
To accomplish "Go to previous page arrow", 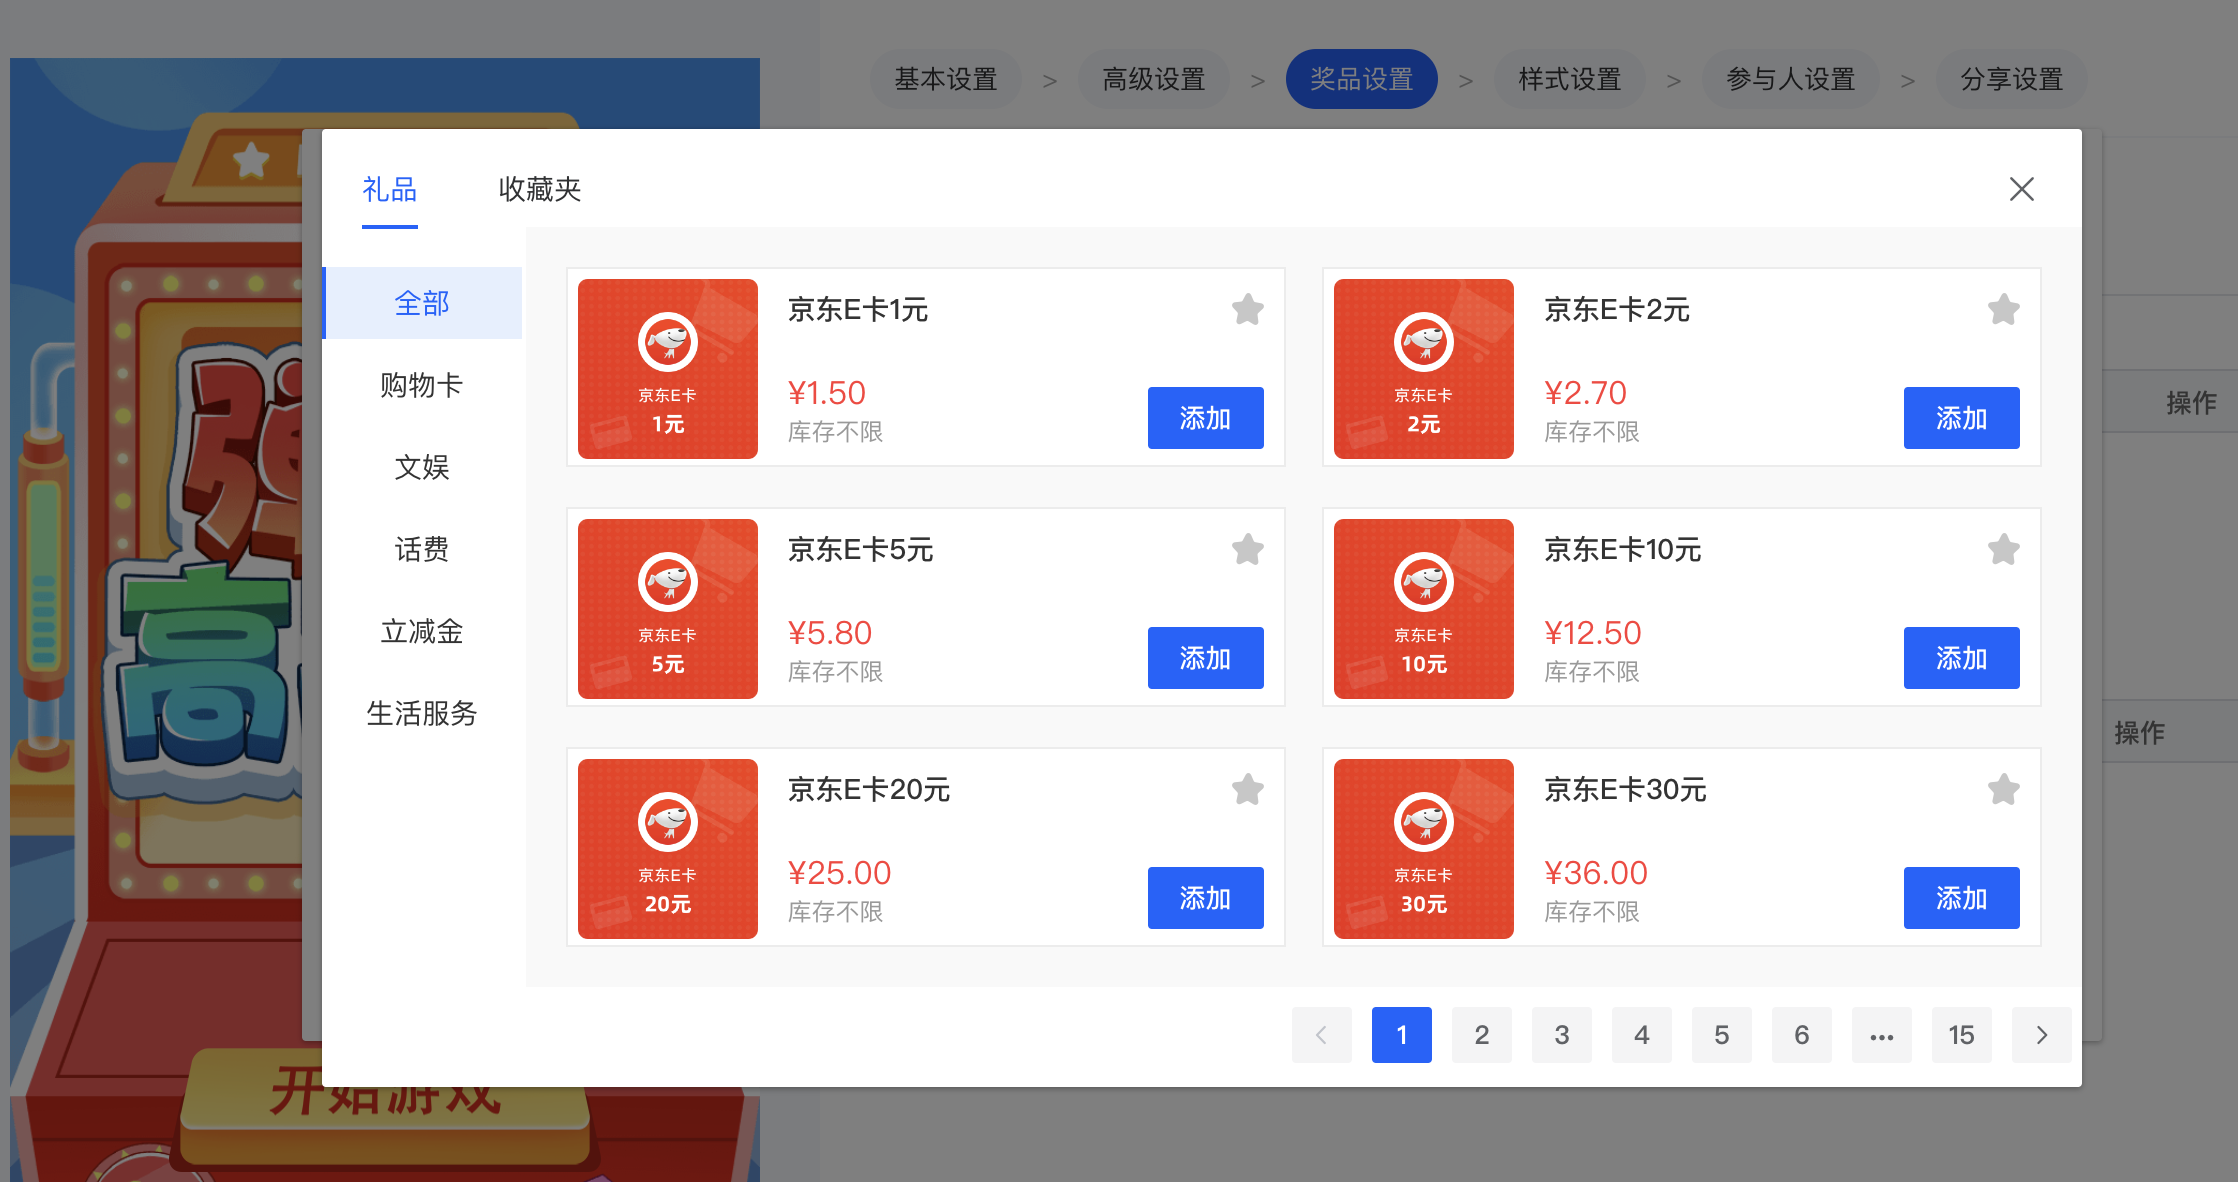I will 1321,1035.
